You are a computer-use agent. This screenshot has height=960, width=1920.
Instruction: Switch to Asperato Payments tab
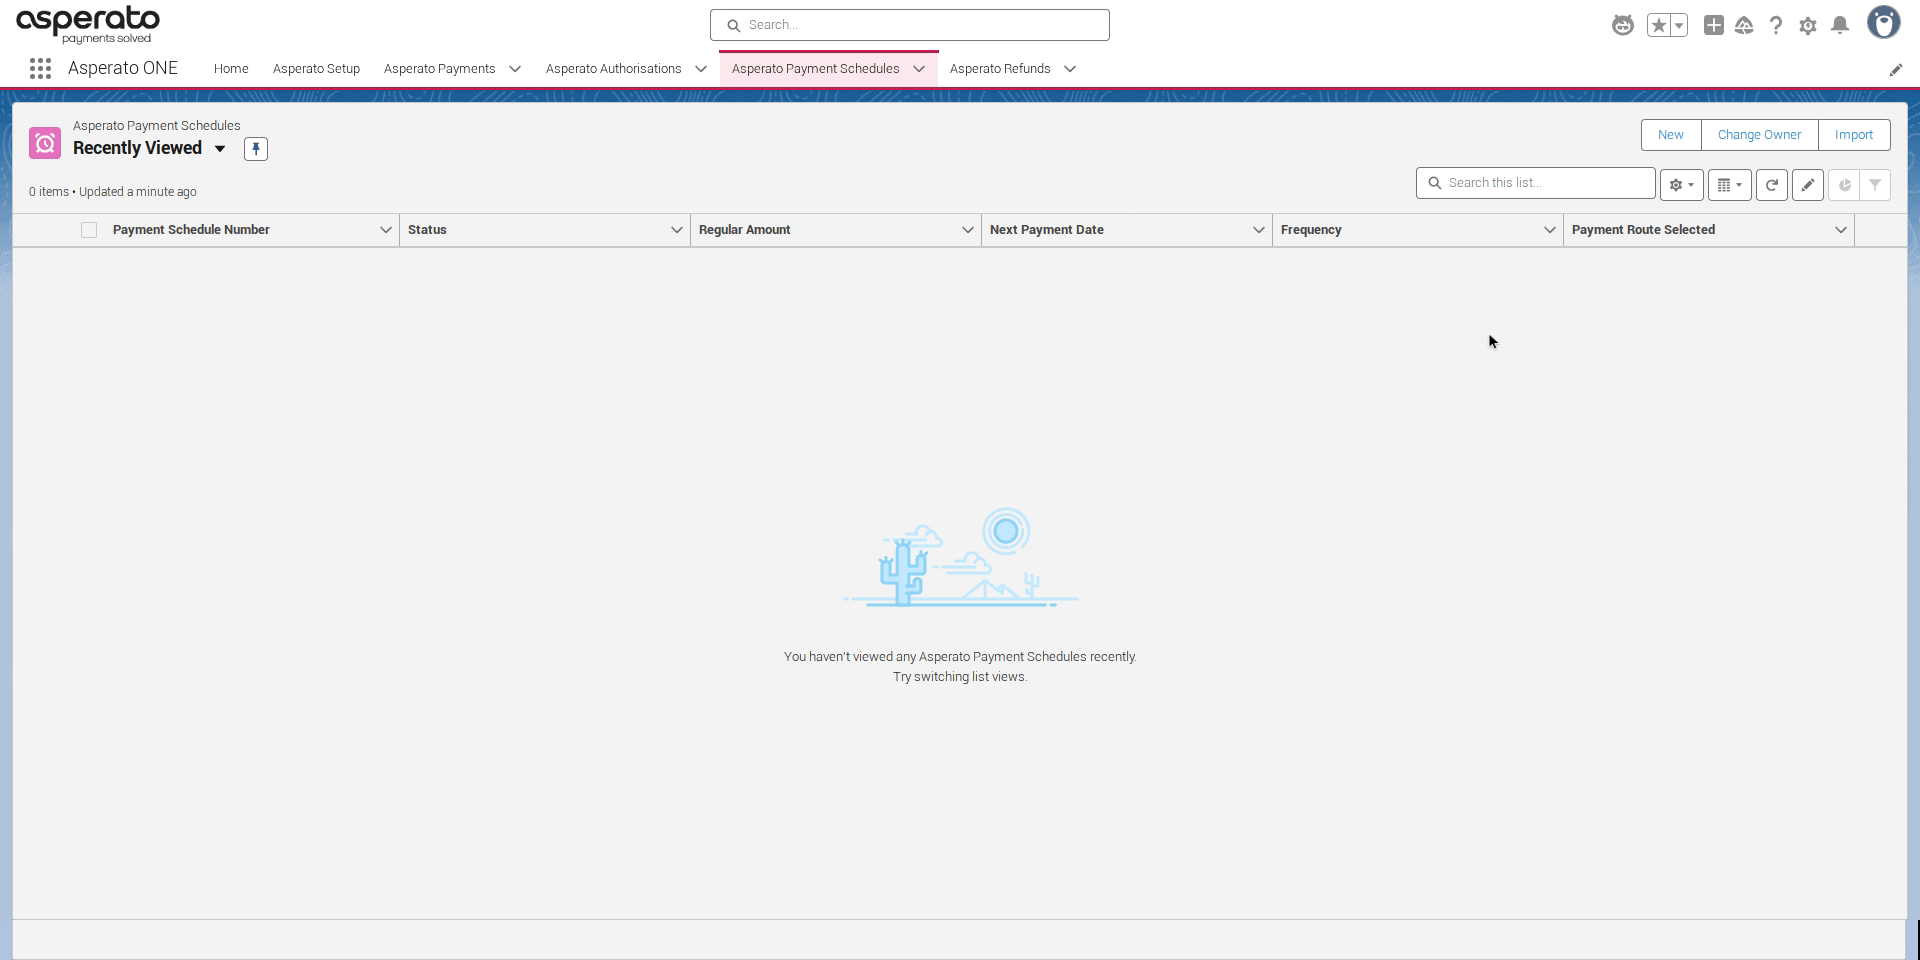pos(440,69)
